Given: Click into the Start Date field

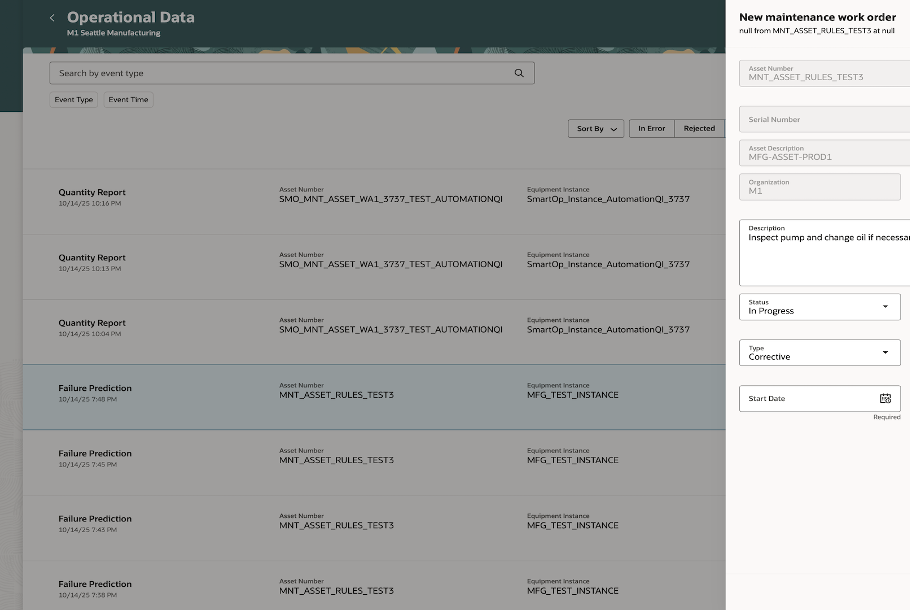Looking at the screenshot, I should coord(819,399).
